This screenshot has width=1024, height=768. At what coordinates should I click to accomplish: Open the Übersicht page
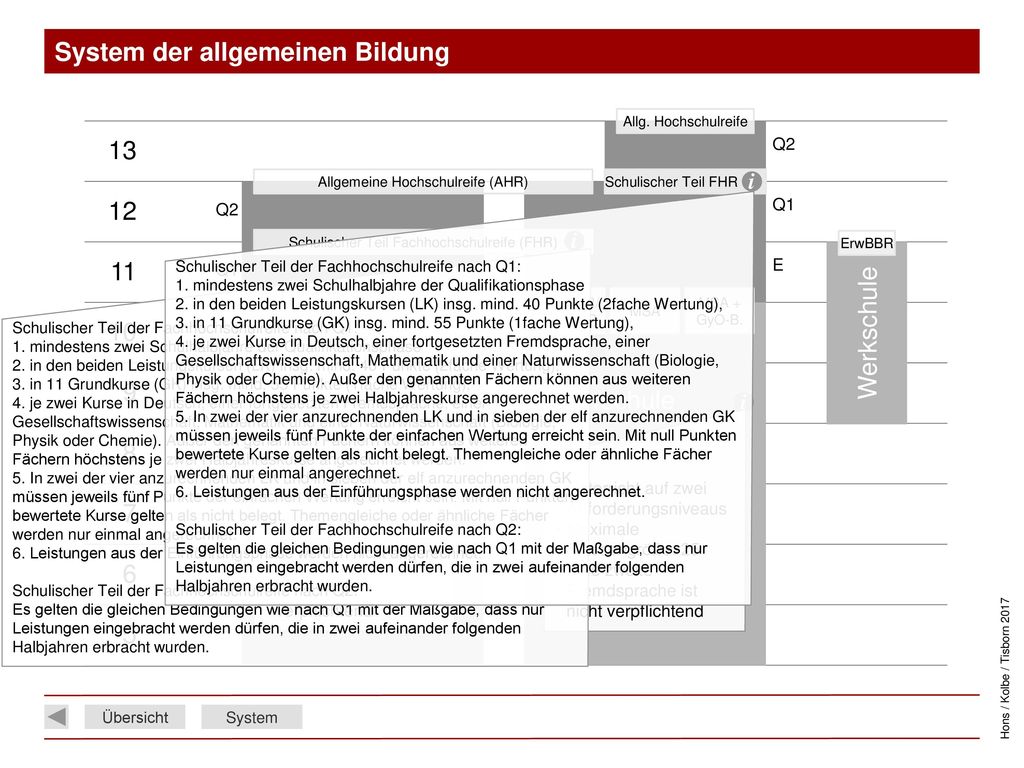(135, 717)
